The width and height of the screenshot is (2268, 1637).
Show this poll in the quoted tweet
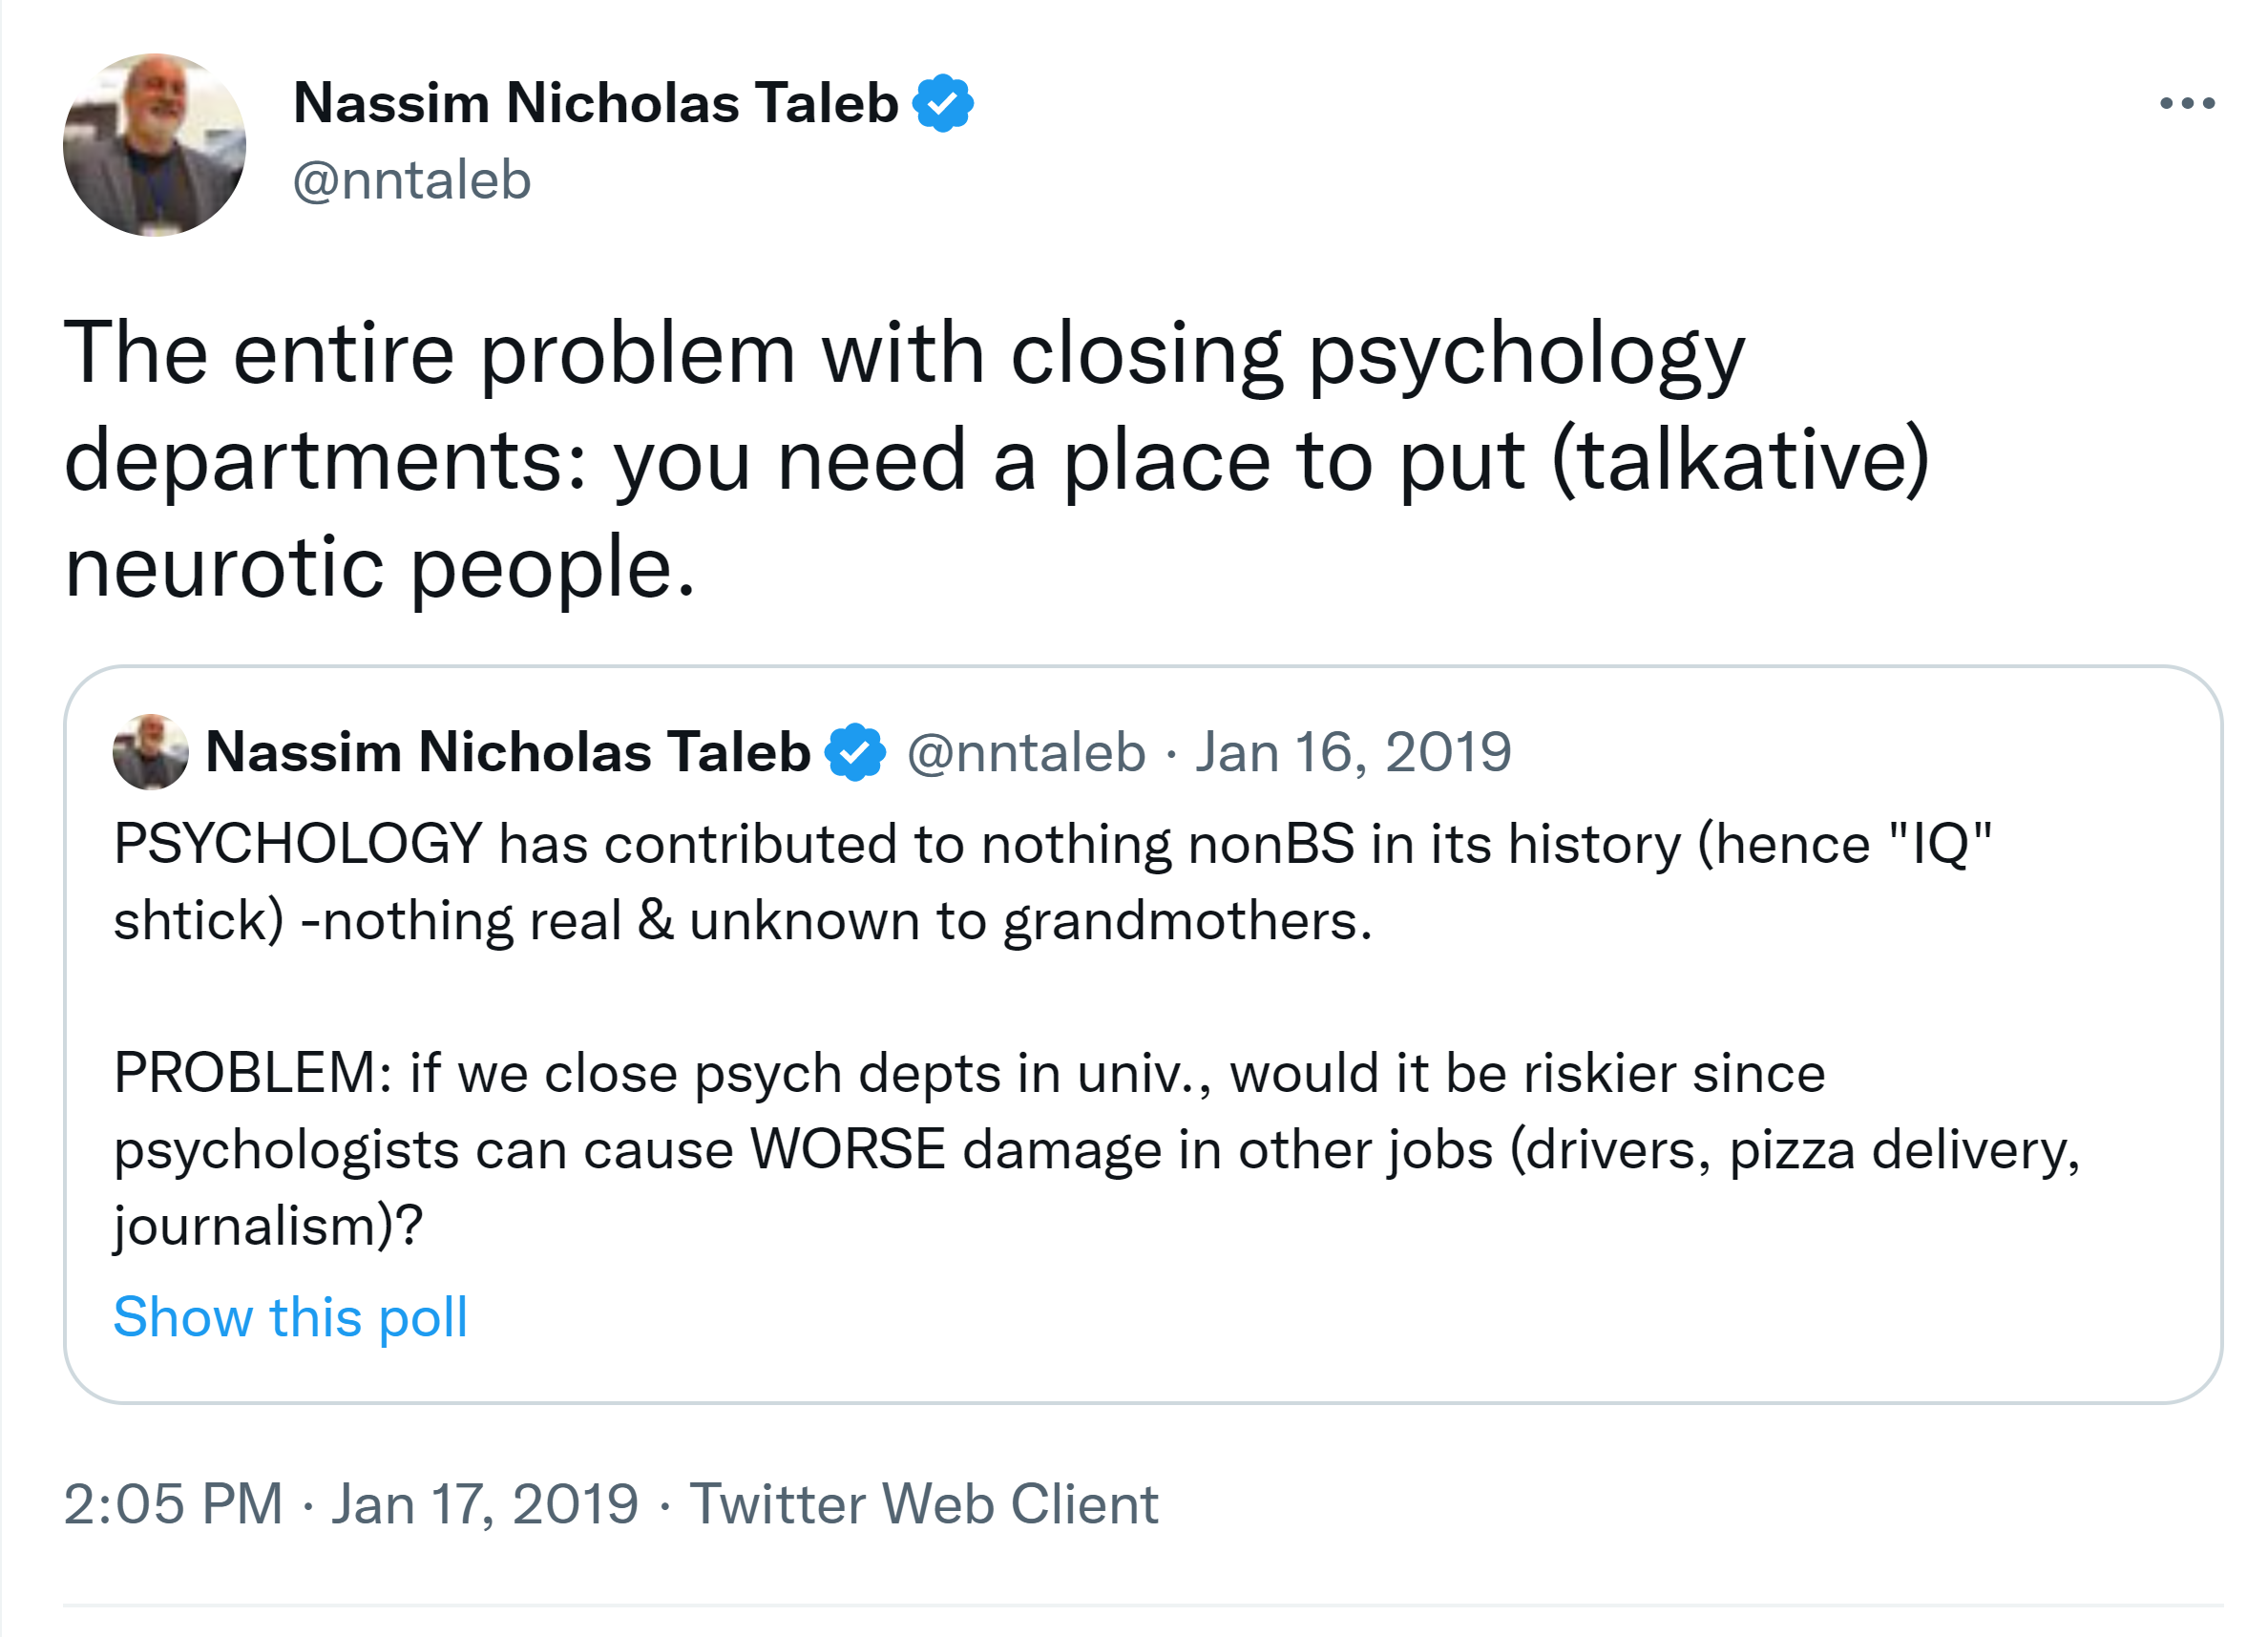[x=290, y=1317]
